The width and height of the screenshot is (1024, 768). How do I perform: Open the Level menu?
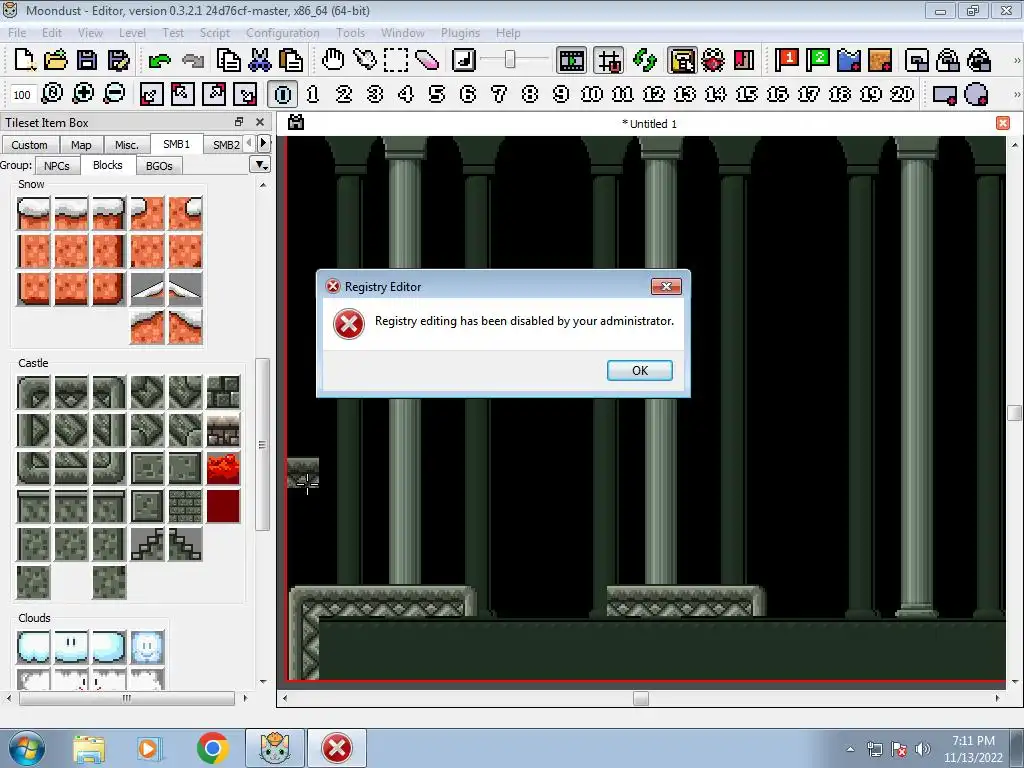tap(132, 33)
